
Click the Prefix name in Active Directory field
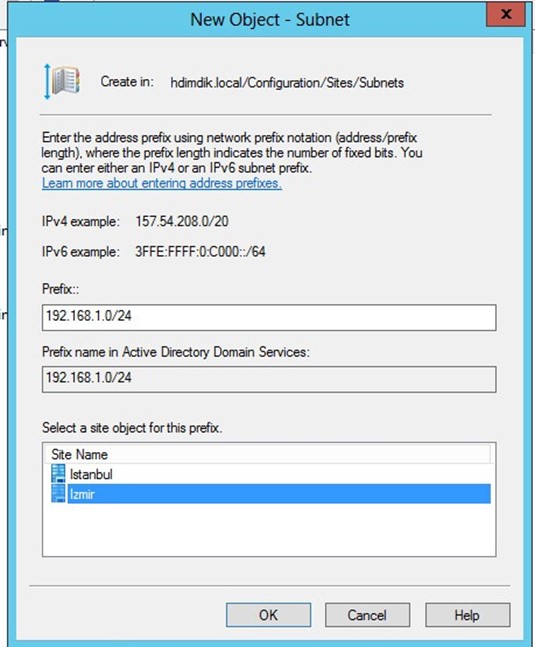(269, 379)
